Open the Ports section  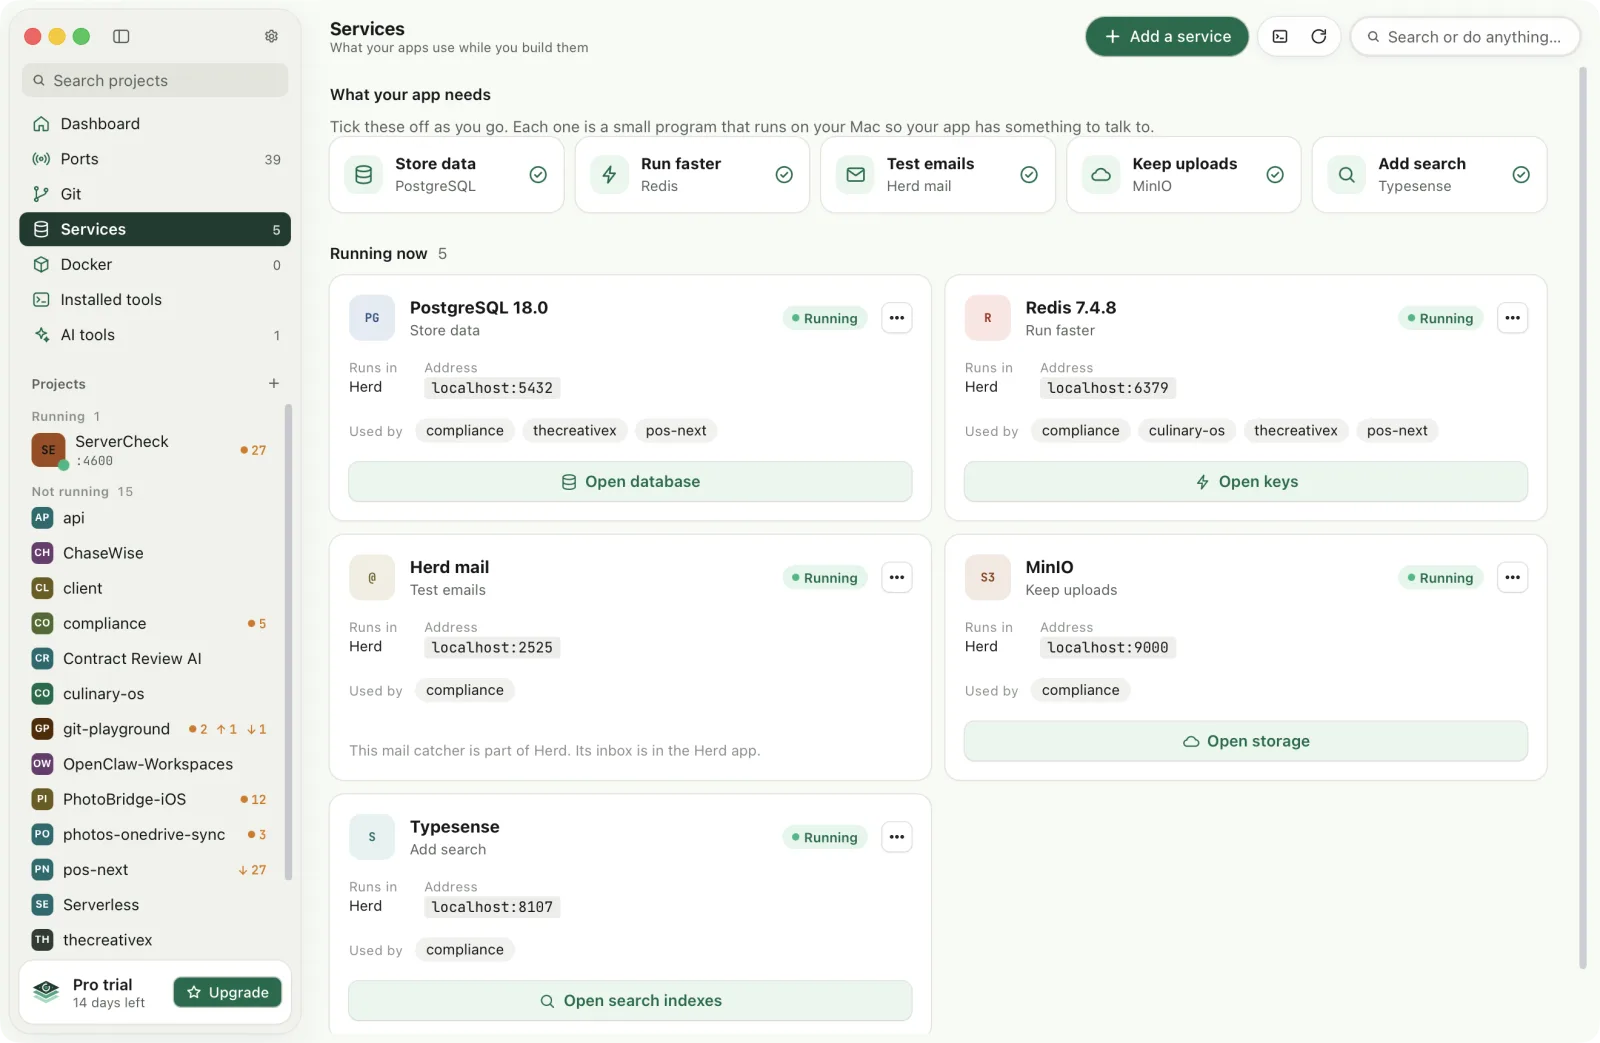(155, 159)
